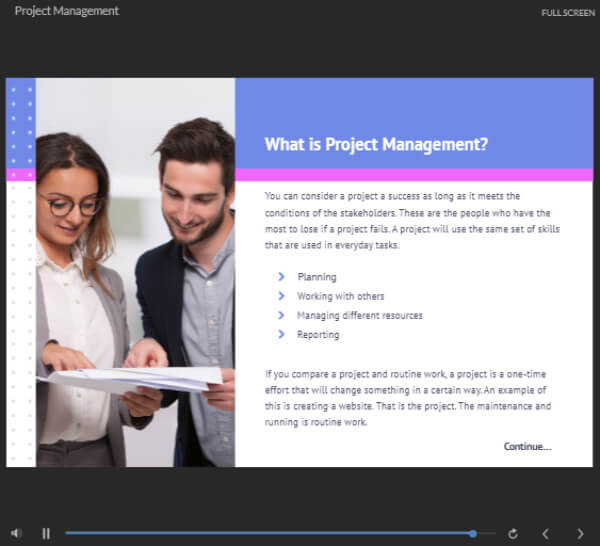The width and height of the screenshot is (600, 546).
Task: Click the chevron beside Planning
Action: pyautogui.click(x=281, y=277)
